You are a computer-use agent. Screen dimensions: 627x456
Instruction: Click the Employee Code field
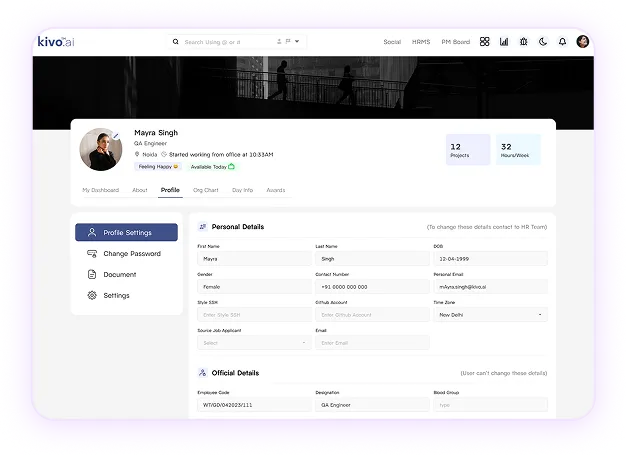[254, 405]
